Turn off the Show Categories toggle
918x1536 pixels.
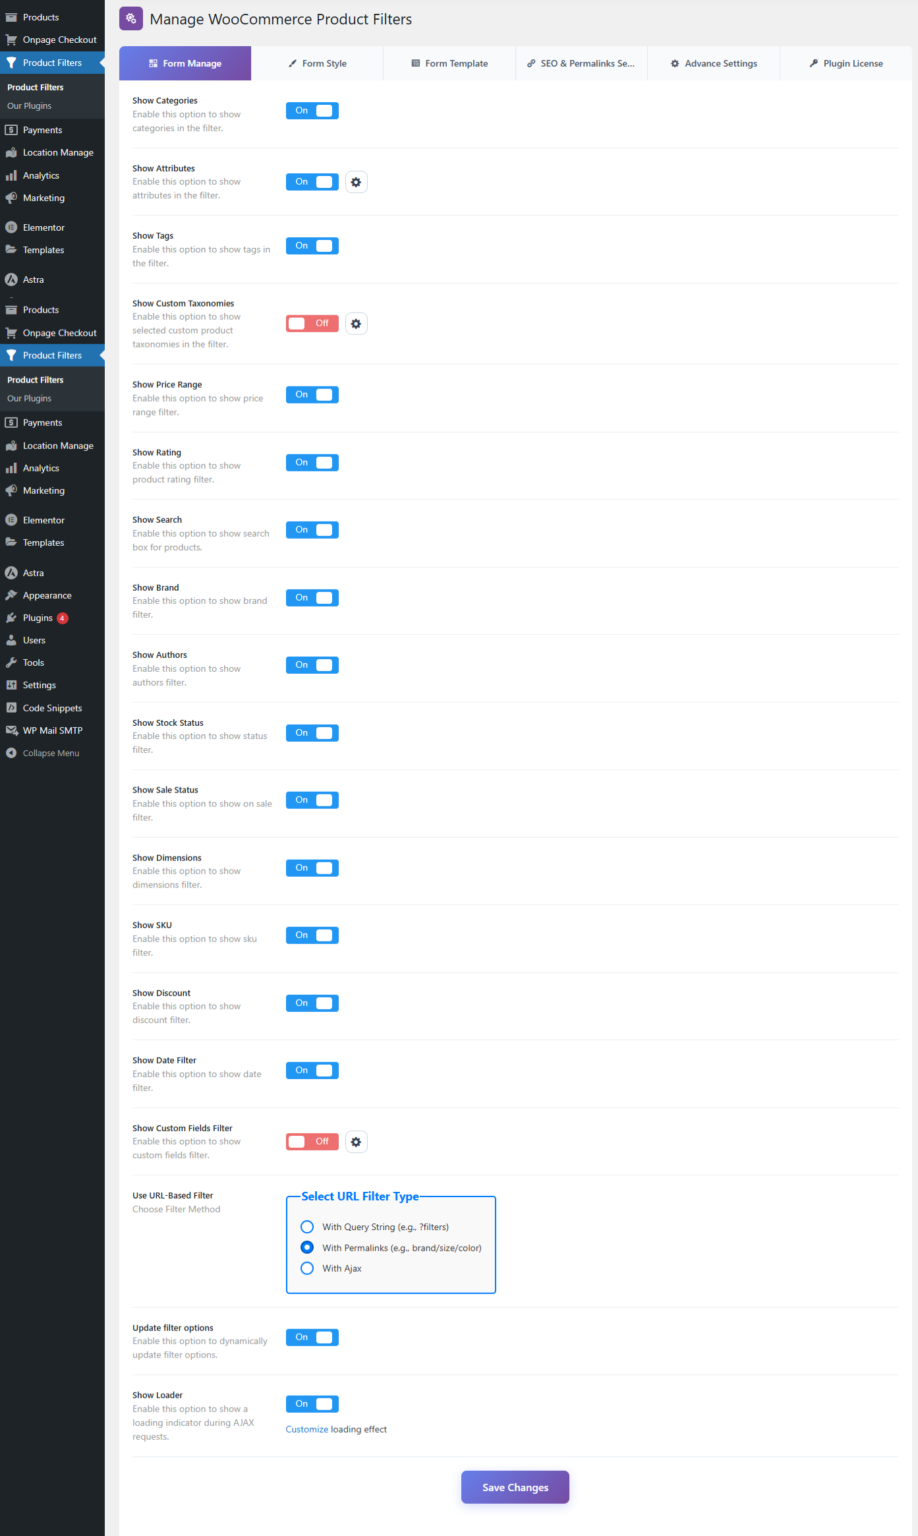(312, 111)
